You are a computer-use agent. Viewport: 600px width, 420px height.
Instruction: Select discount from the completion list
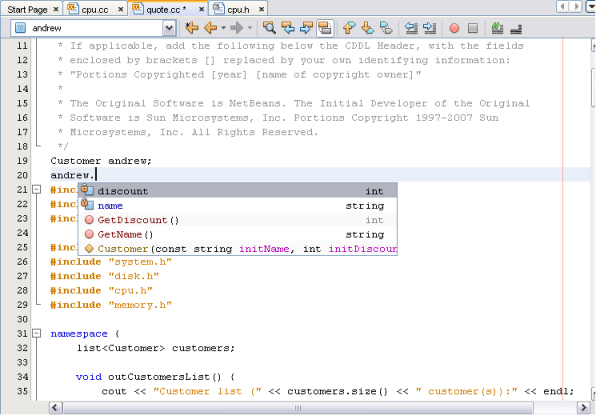pyautogui.click(x=123, y=191)
